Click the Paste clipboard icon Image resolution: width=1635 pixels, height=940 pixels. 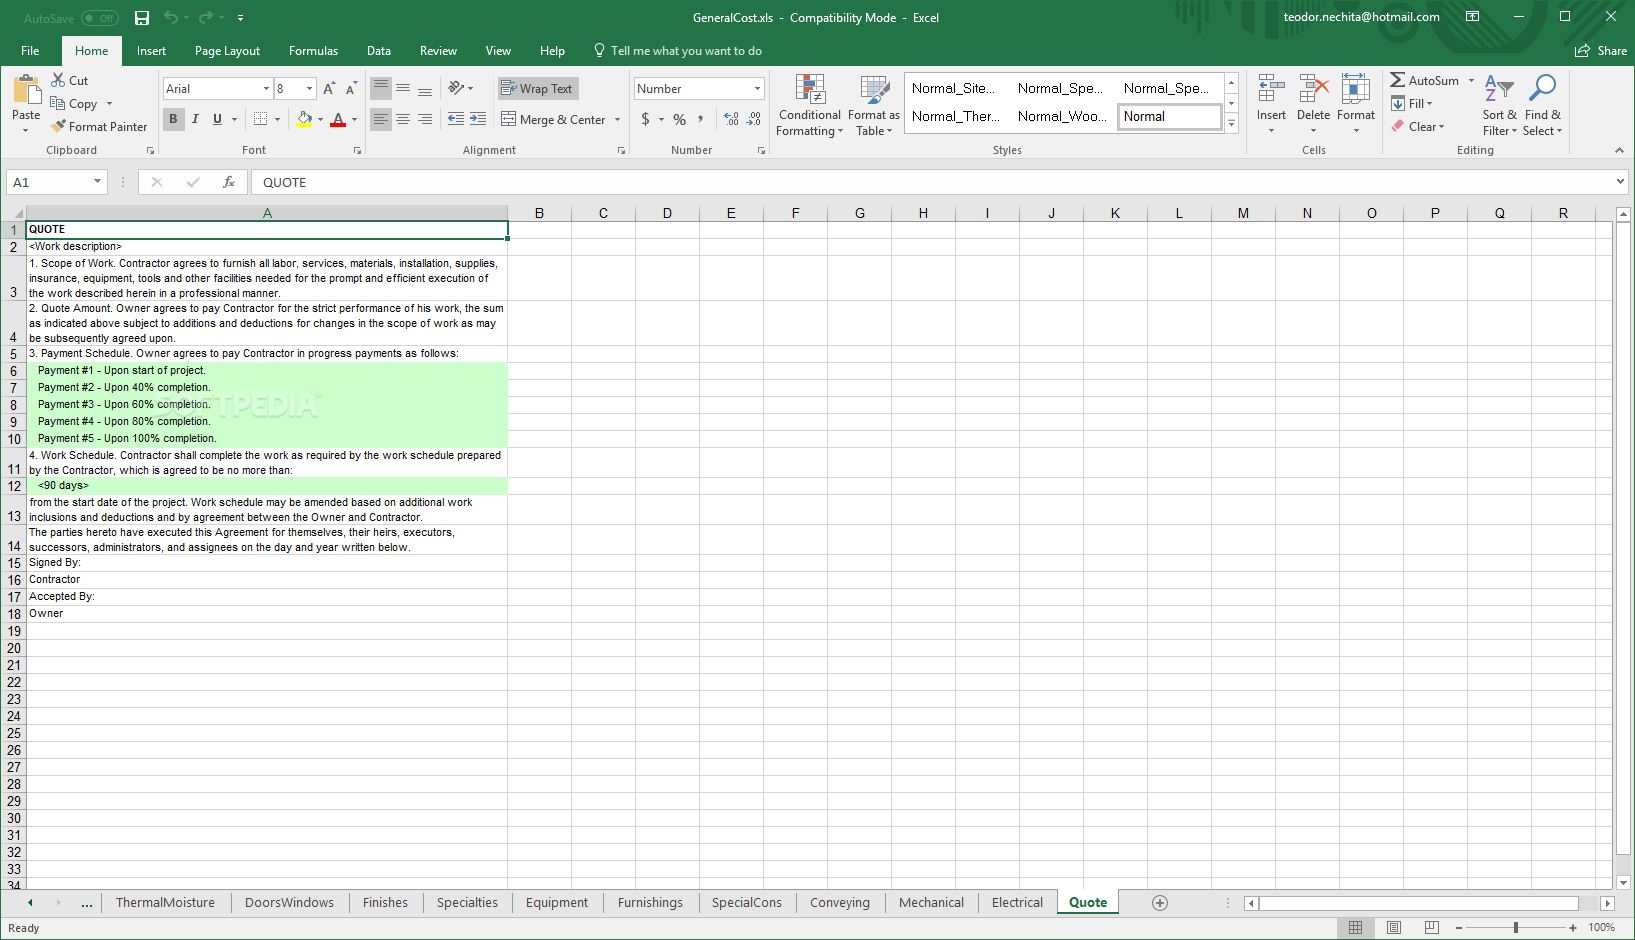[27, 90]
